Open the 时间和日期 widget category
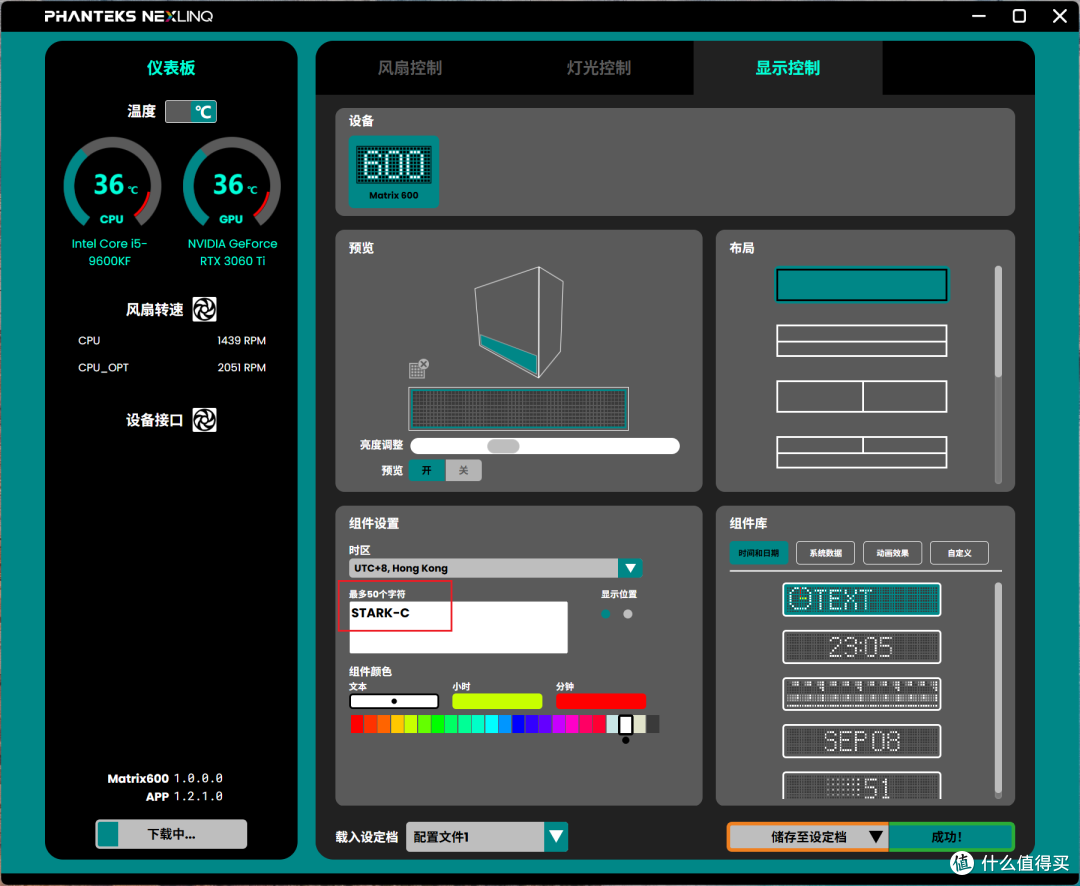Image resolution: width=1080 pixels, height=886 pixels. (x=758, y=553)
